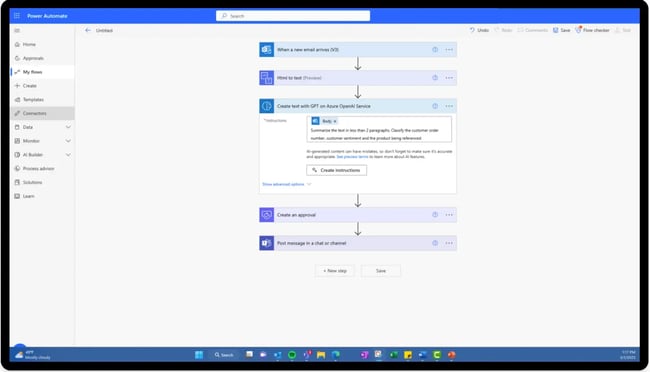
Task: Open the app launcher waffle icon
Action: coord(17,16)
